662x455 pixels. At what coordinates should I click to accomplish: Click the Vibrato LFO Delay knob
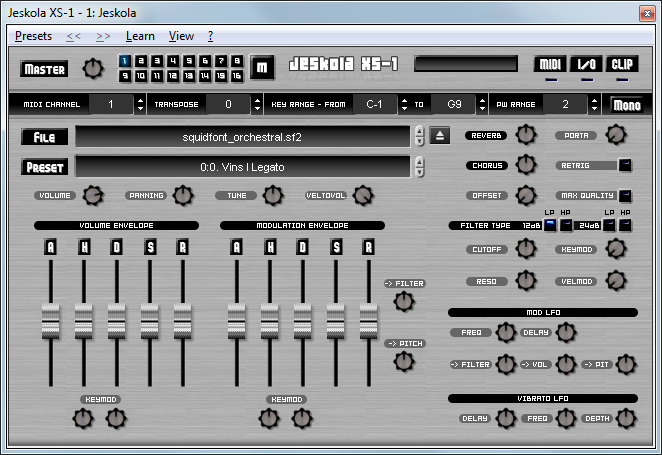(x=506, y=418)
